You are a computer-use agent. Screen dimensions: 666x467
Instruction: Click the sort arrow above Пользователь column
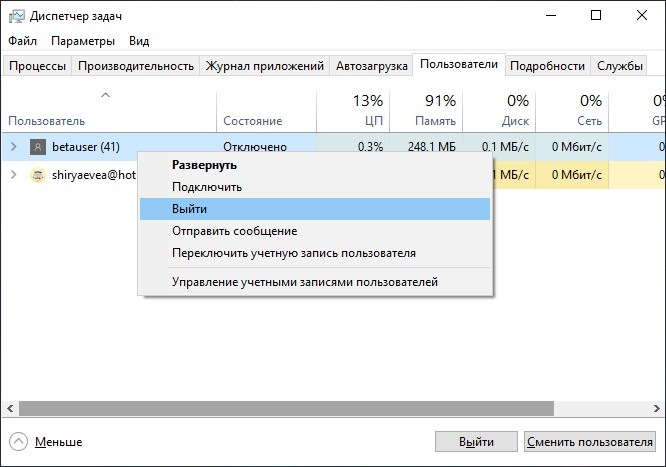click(x=105, y=95)
